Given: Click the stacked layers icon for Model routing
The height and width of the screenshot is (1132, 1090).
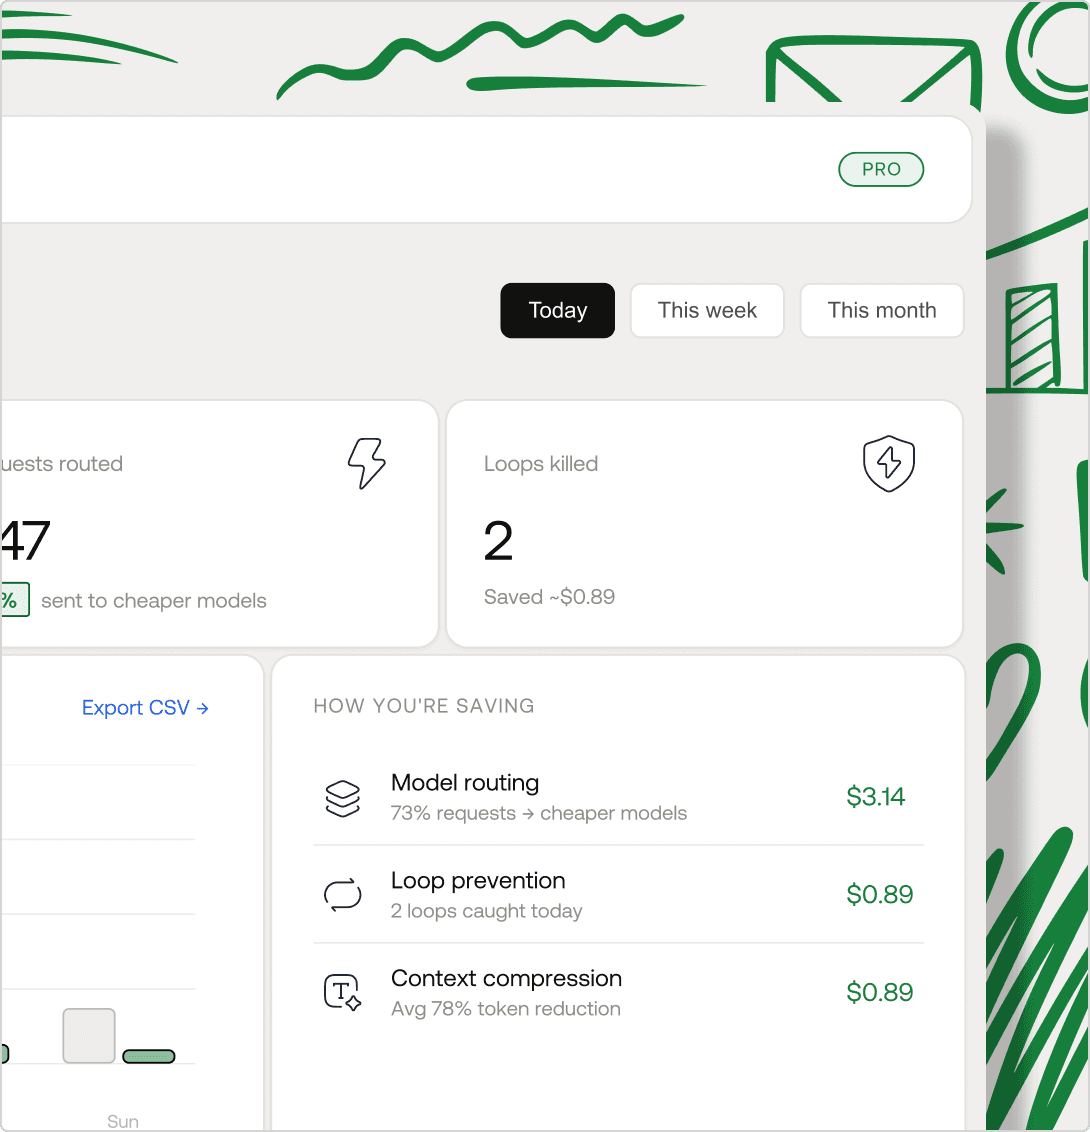Looking at the screenshot, I should [343, 798].
